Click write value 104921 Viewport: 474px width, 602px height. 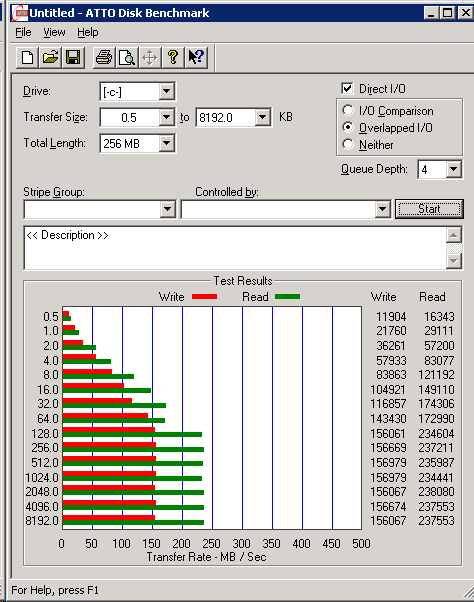pos(388,390)
